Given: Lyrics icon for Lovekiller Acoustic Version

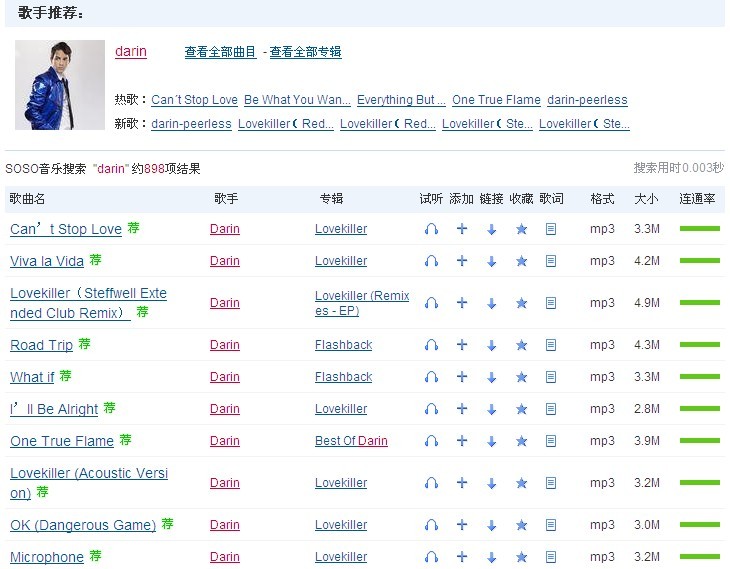Looking at the screenshot, I should [x=551, y=483].
